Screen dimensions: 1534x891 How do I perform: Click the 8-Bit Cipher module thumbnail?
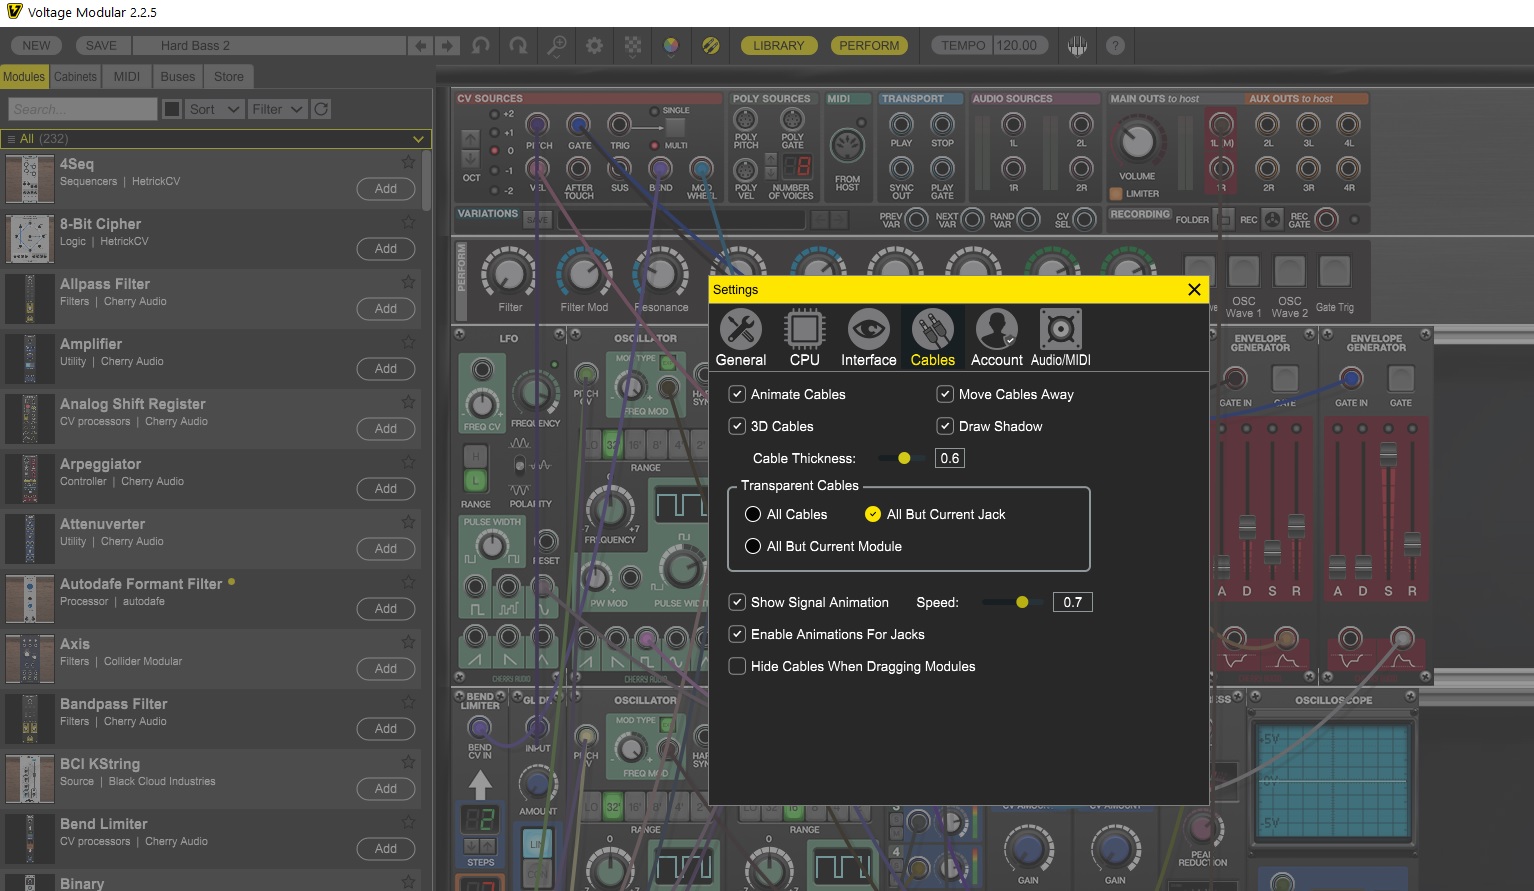point(30,240)
